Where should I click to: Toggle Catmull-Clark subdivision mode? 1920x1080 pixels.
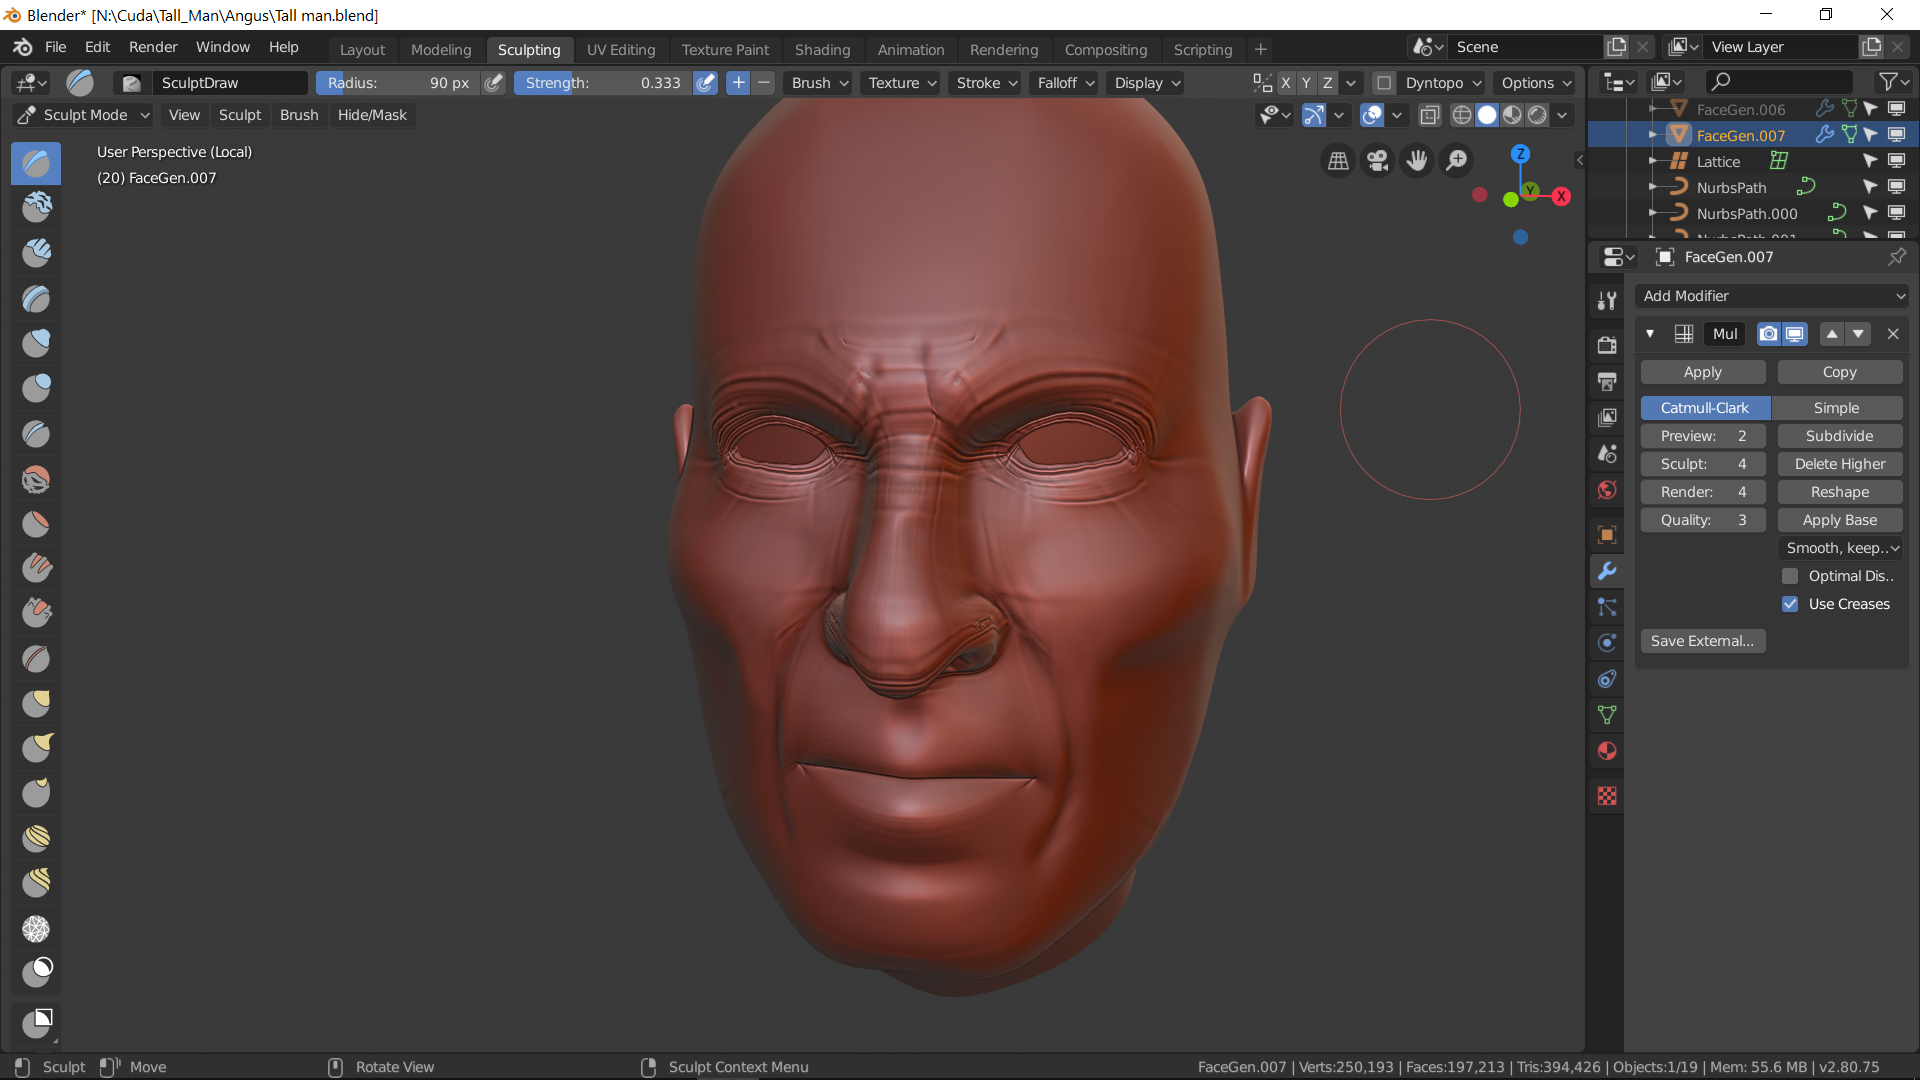1702,406
